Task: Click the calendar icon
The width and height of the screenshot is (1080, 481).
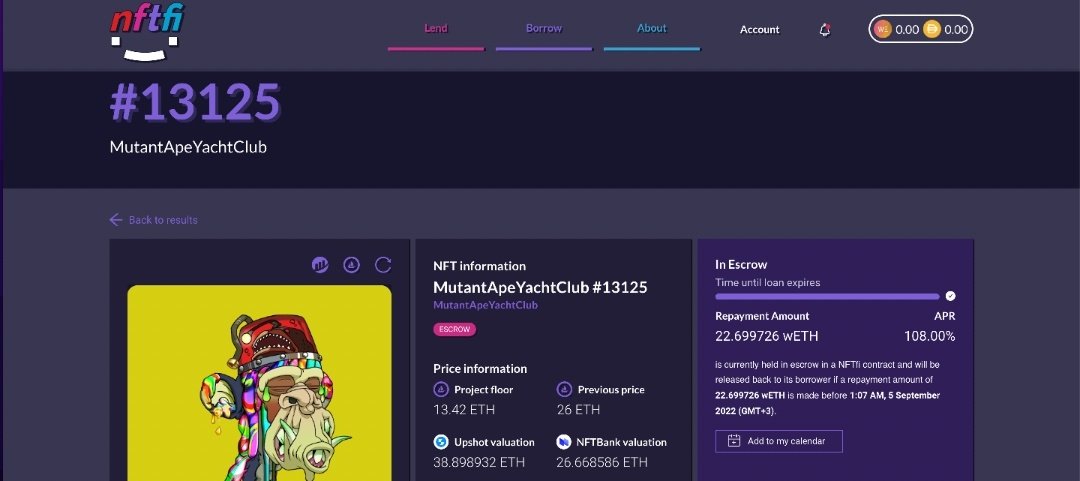Action: pyautogui.click(x=734, y=441)
